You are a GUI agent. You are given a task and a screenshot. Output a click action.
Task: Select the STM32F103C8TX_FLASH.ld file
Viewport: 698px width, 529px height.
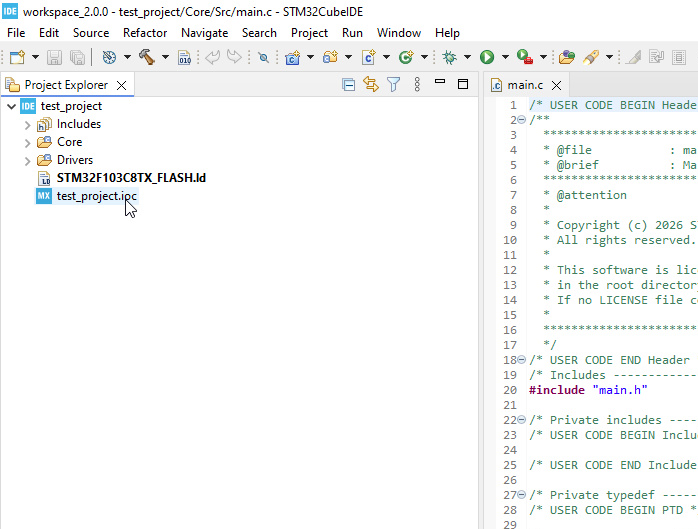click(x=131, y=178)
